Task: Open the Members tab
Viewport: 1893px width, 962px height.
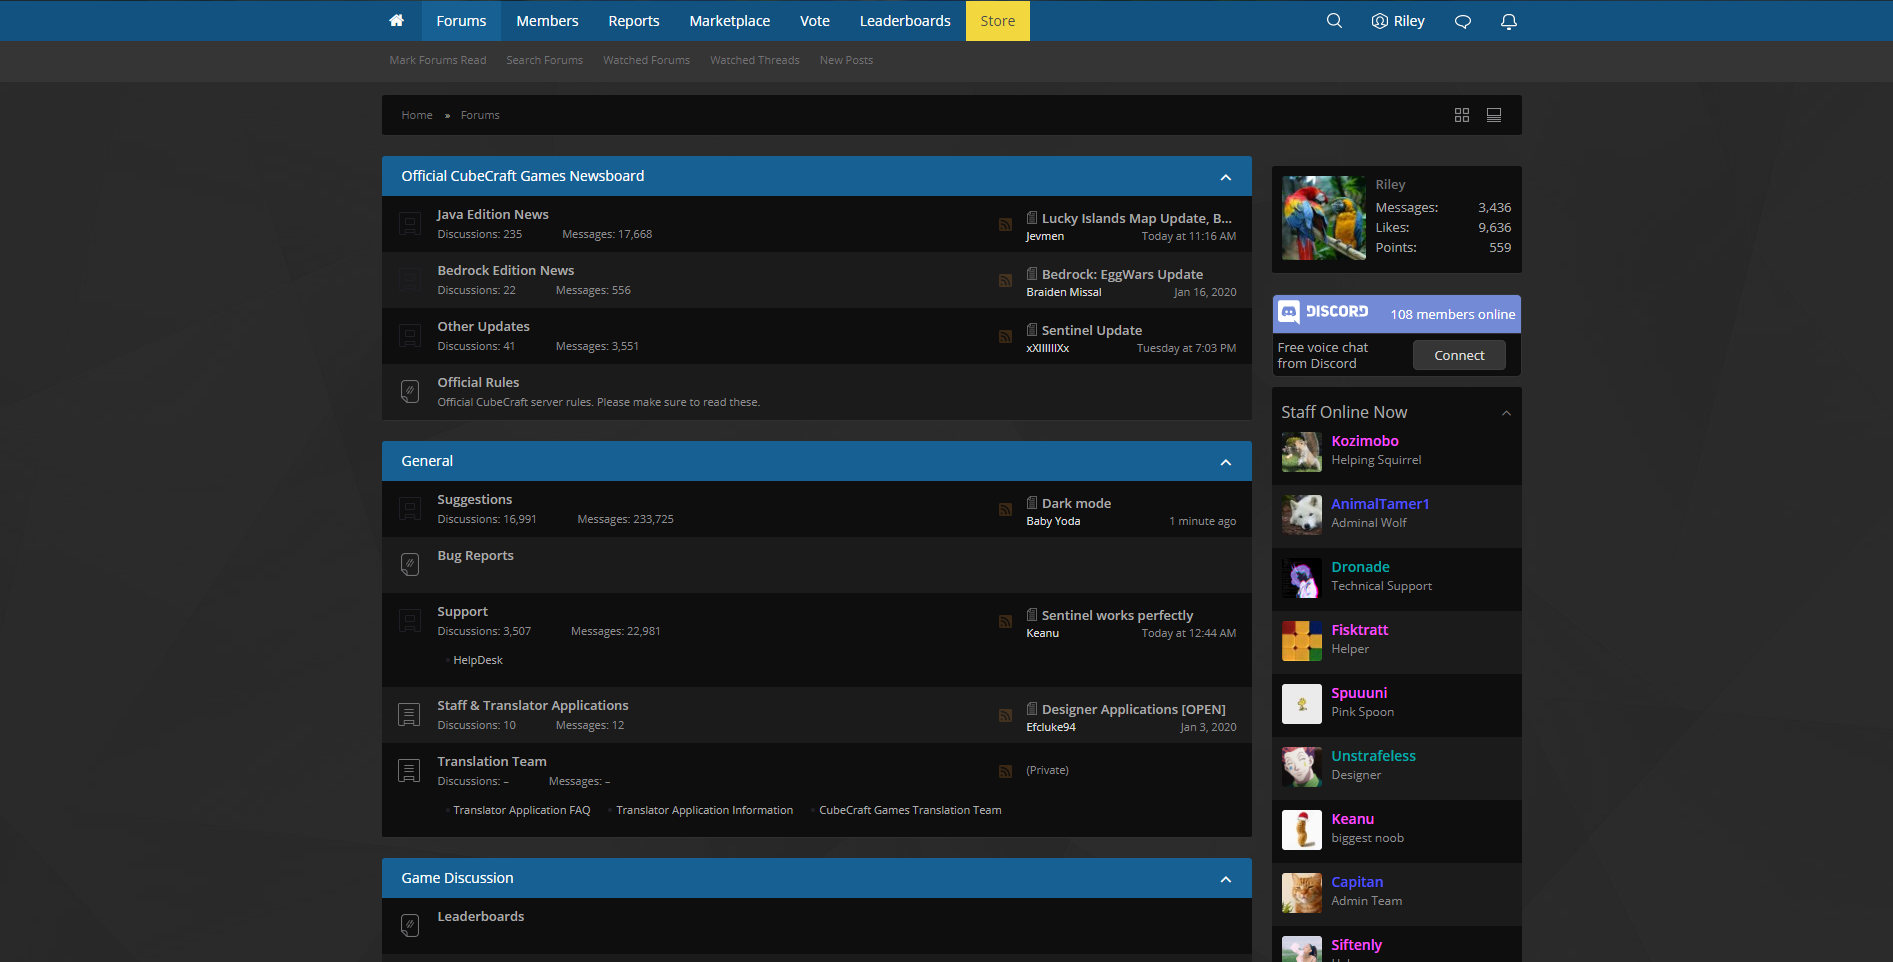Action: pos(547,21)
